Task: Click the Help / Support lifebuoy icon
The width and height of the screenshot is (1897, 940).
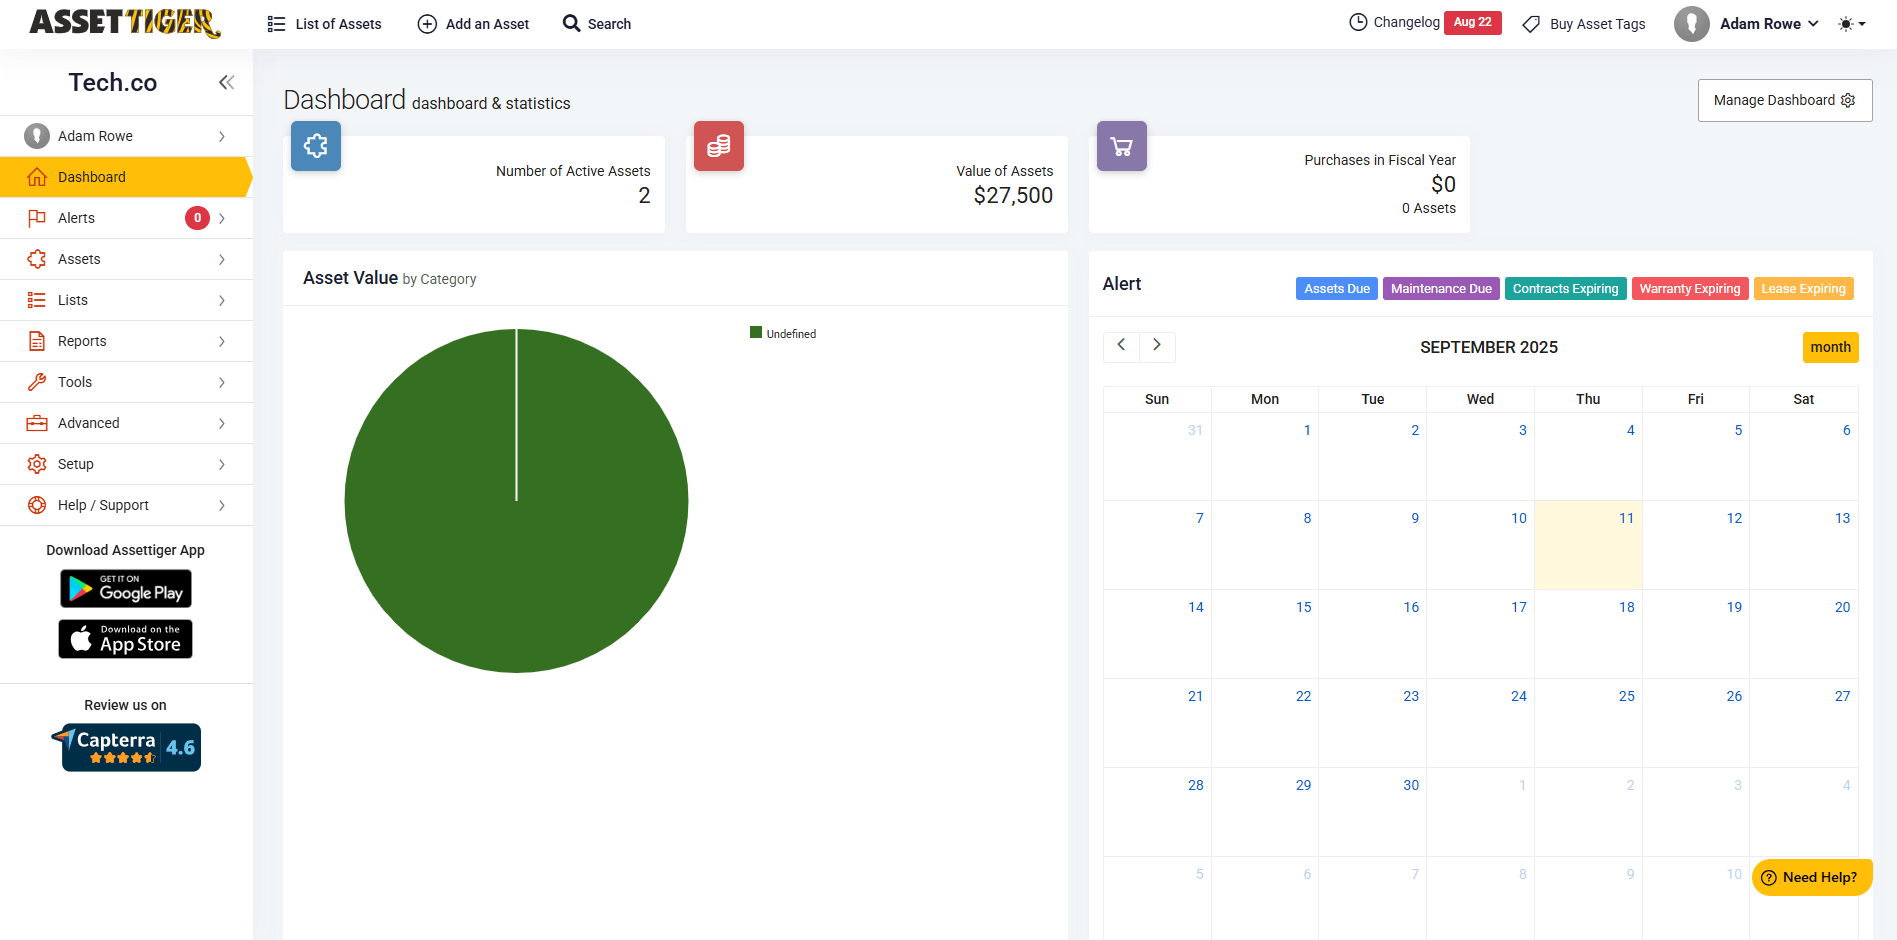Action: (x=37, y=505)
